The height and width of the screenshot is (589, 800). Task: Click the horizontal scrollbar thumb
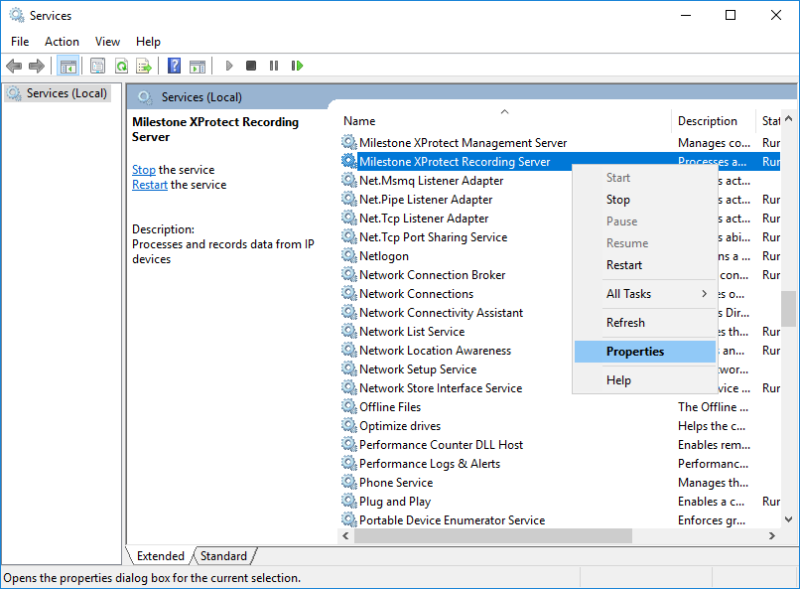493,535
